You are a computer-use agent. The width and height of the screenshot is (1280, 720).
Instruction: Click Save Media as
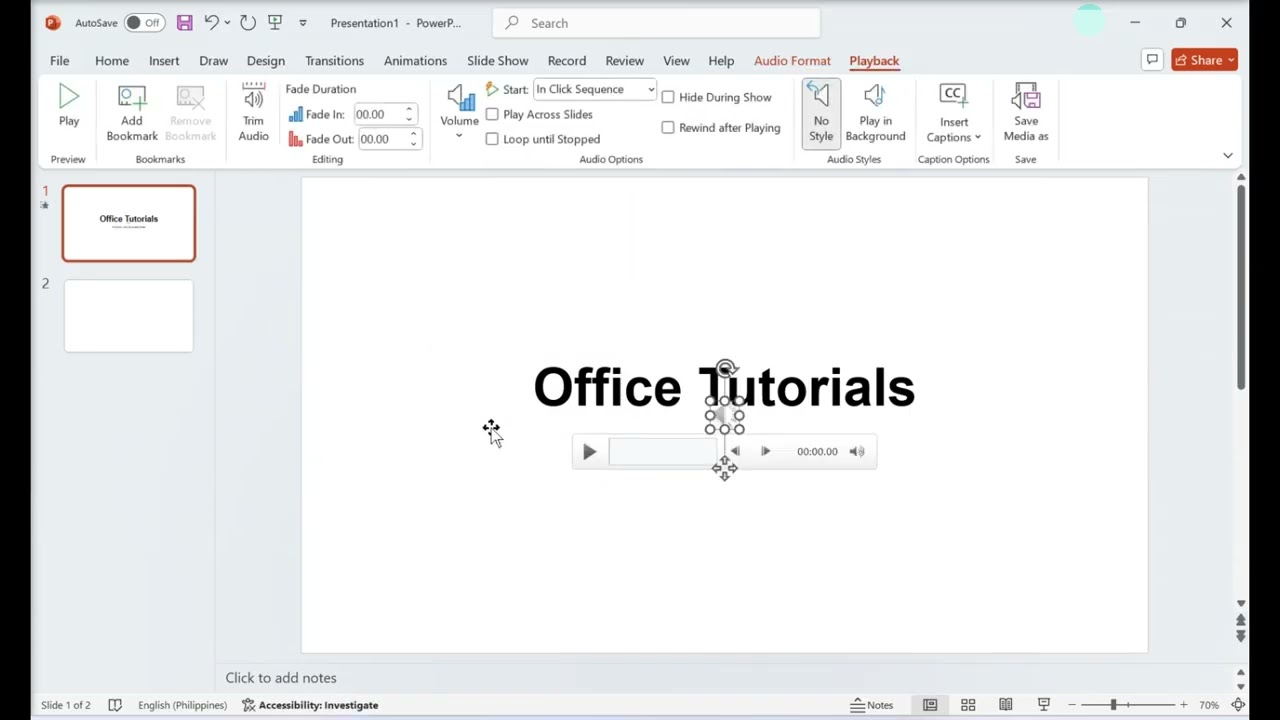(1026, 112)
